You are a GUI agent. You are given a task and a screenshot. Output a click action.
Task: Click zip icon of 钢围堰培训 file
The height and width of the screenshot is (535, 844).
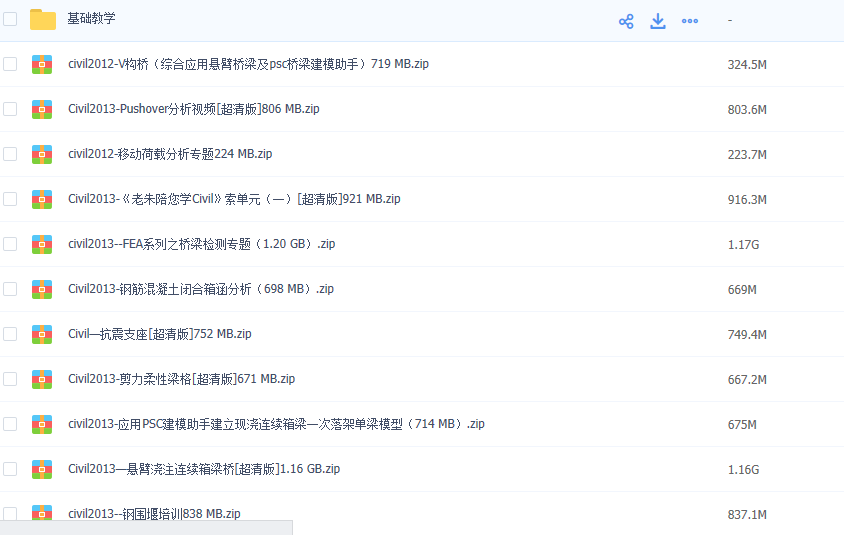coord(42,512)
